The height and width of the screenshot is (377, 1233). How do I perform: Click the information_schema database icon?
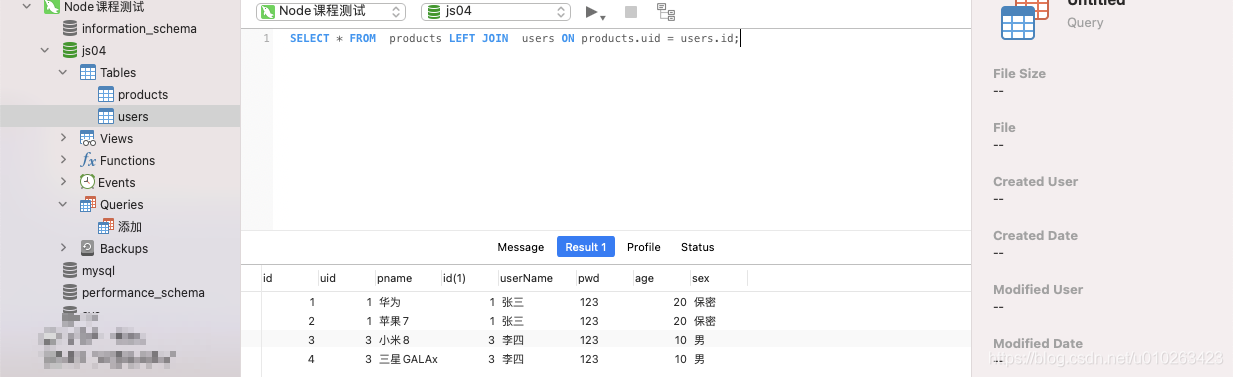point(70,29)
